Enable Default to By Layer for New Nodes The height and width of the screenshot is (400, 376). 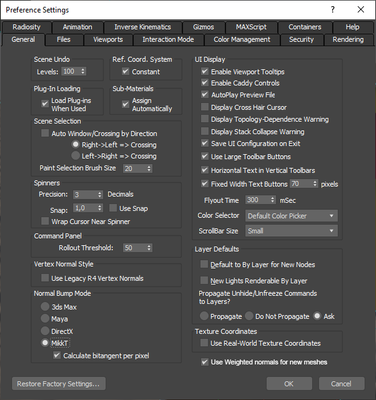click(x=204, y=264)
